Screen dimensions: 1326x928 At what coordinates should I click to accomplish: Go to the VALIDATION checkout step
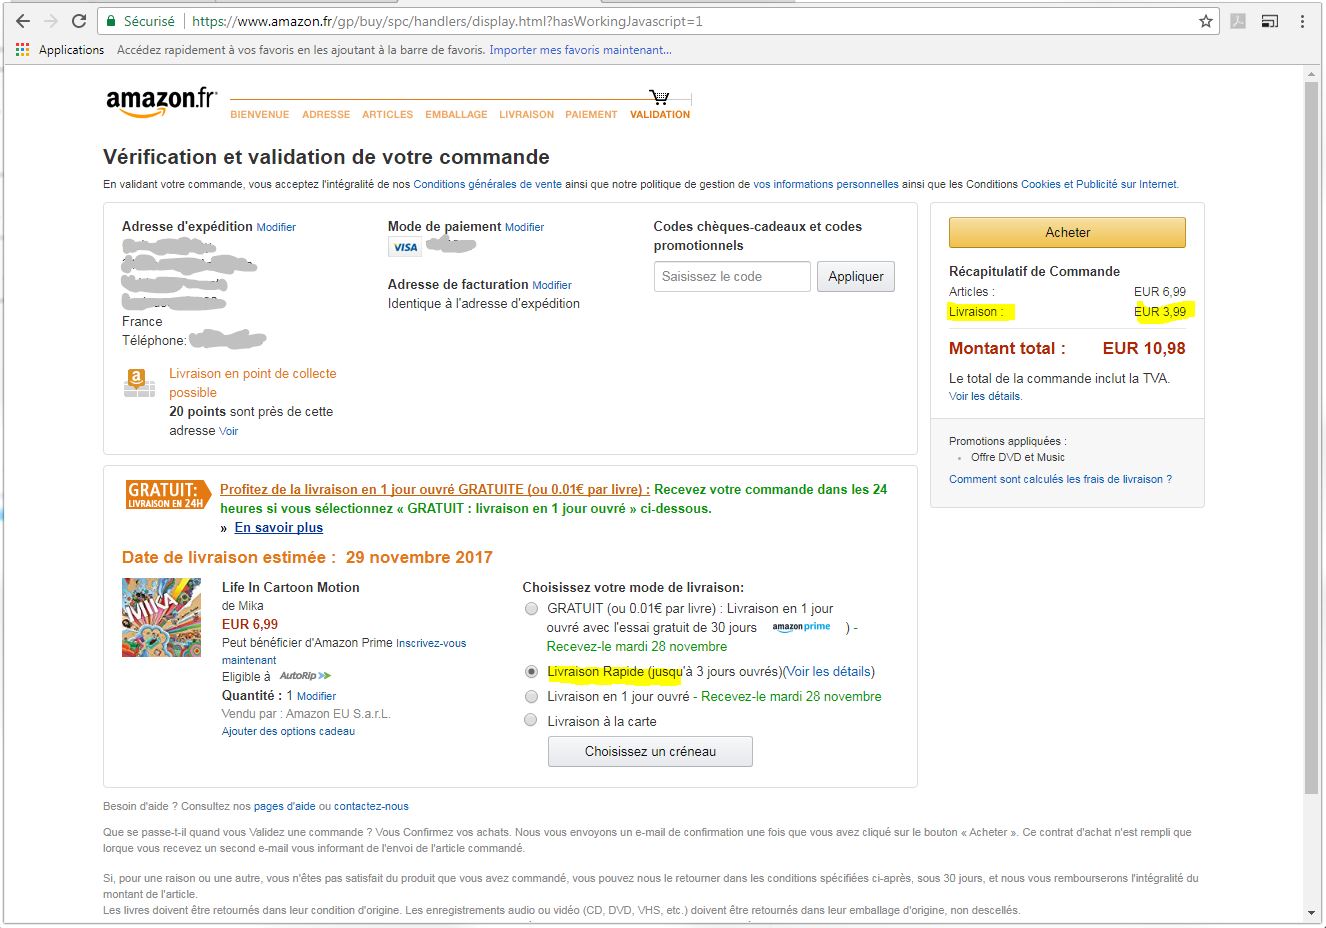click(x=660, y=115)
